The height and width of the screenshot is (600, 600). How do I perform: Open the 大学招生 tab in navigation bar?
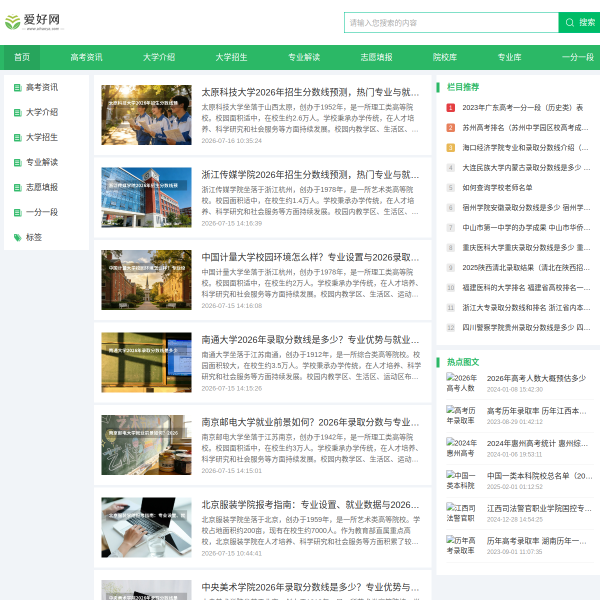coord(231,57)
